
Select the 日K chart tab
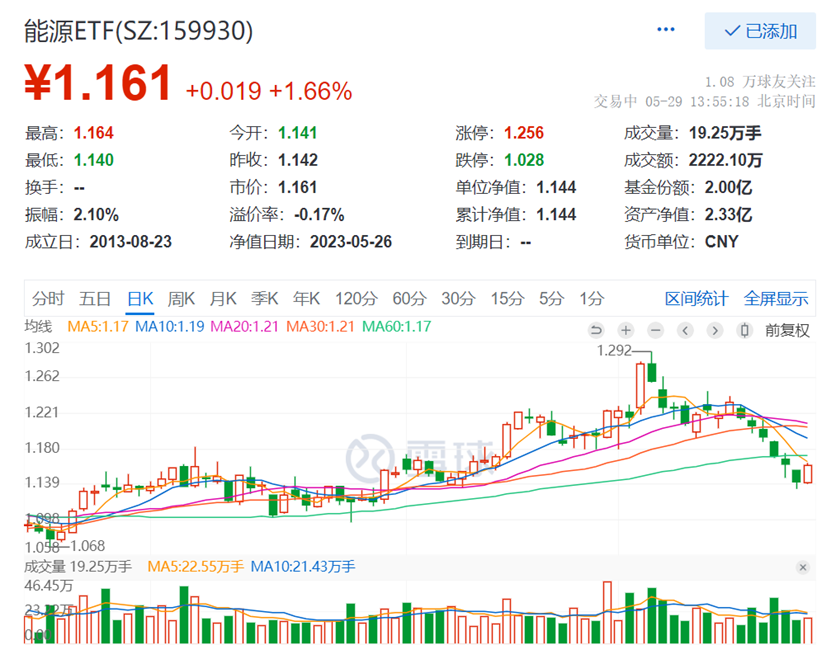tap(140, 299)
